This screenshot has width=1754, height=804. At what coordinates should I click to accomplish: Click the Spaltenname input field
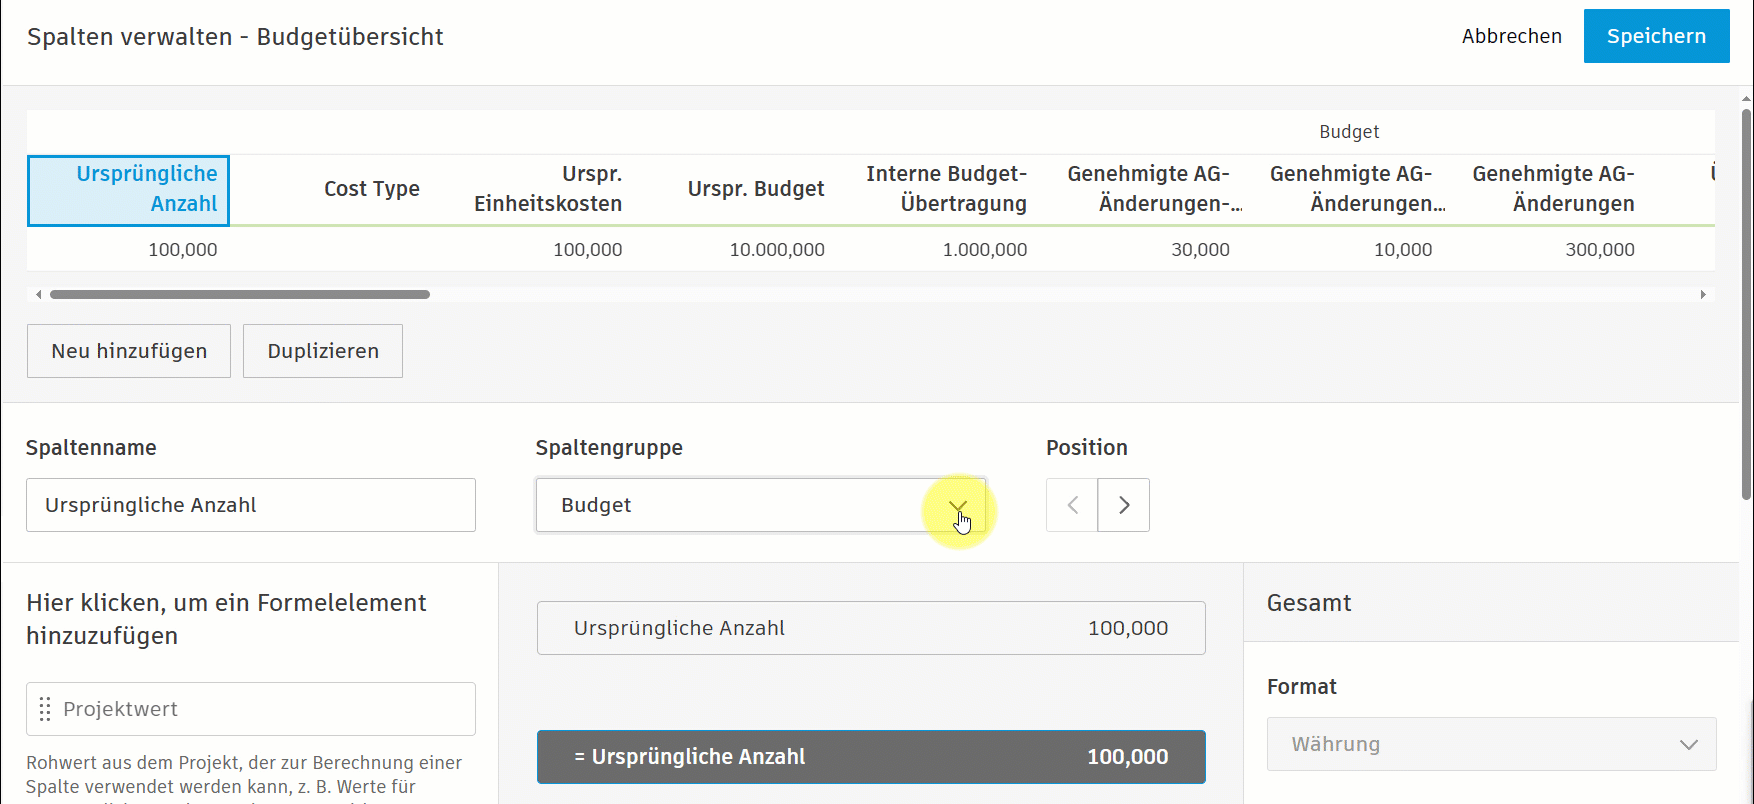click(x=251, y=505)
